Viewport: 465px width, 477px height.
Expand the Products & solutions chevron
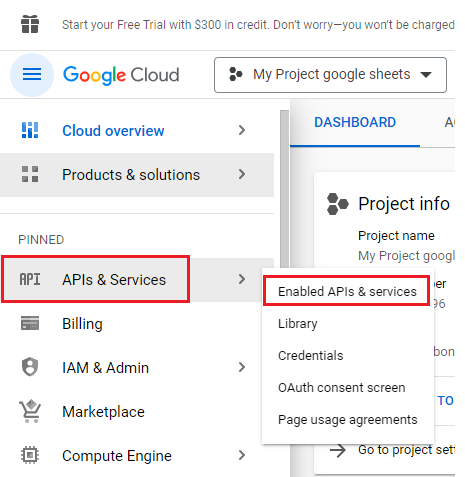tap(242, 174)
